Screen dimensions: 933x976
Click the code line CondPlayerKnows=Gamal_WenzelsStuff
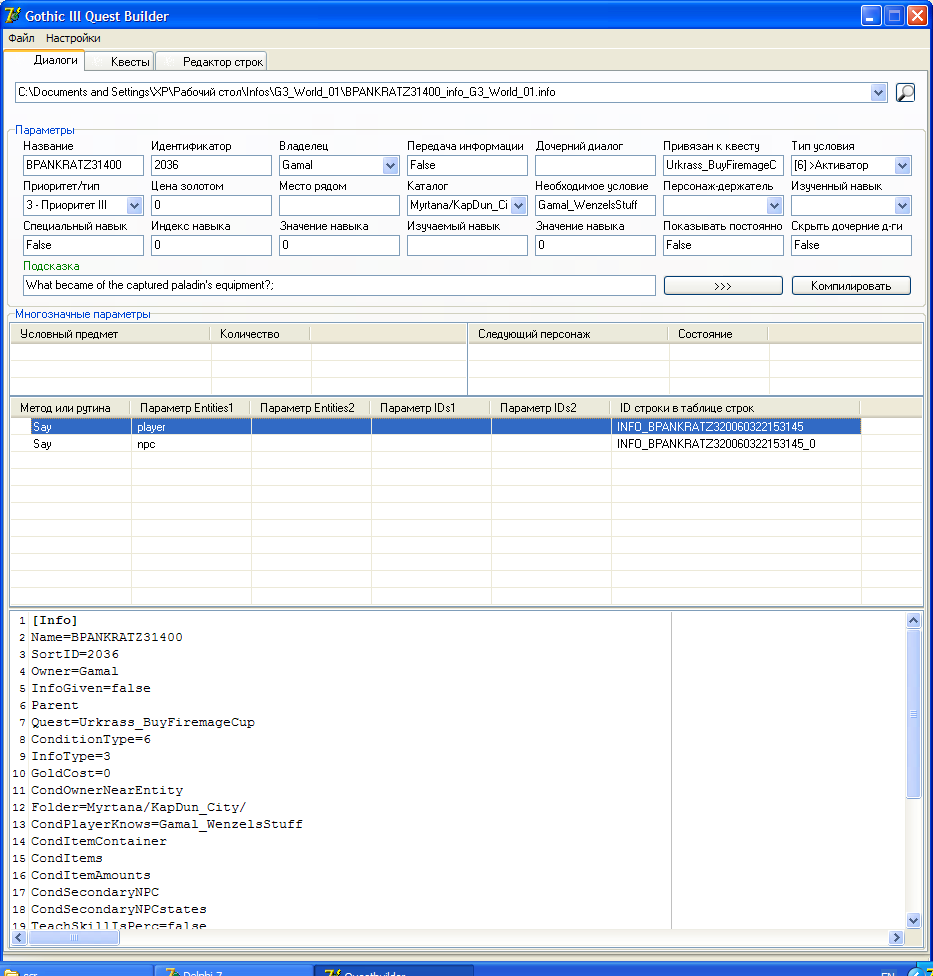pos(167,824)
